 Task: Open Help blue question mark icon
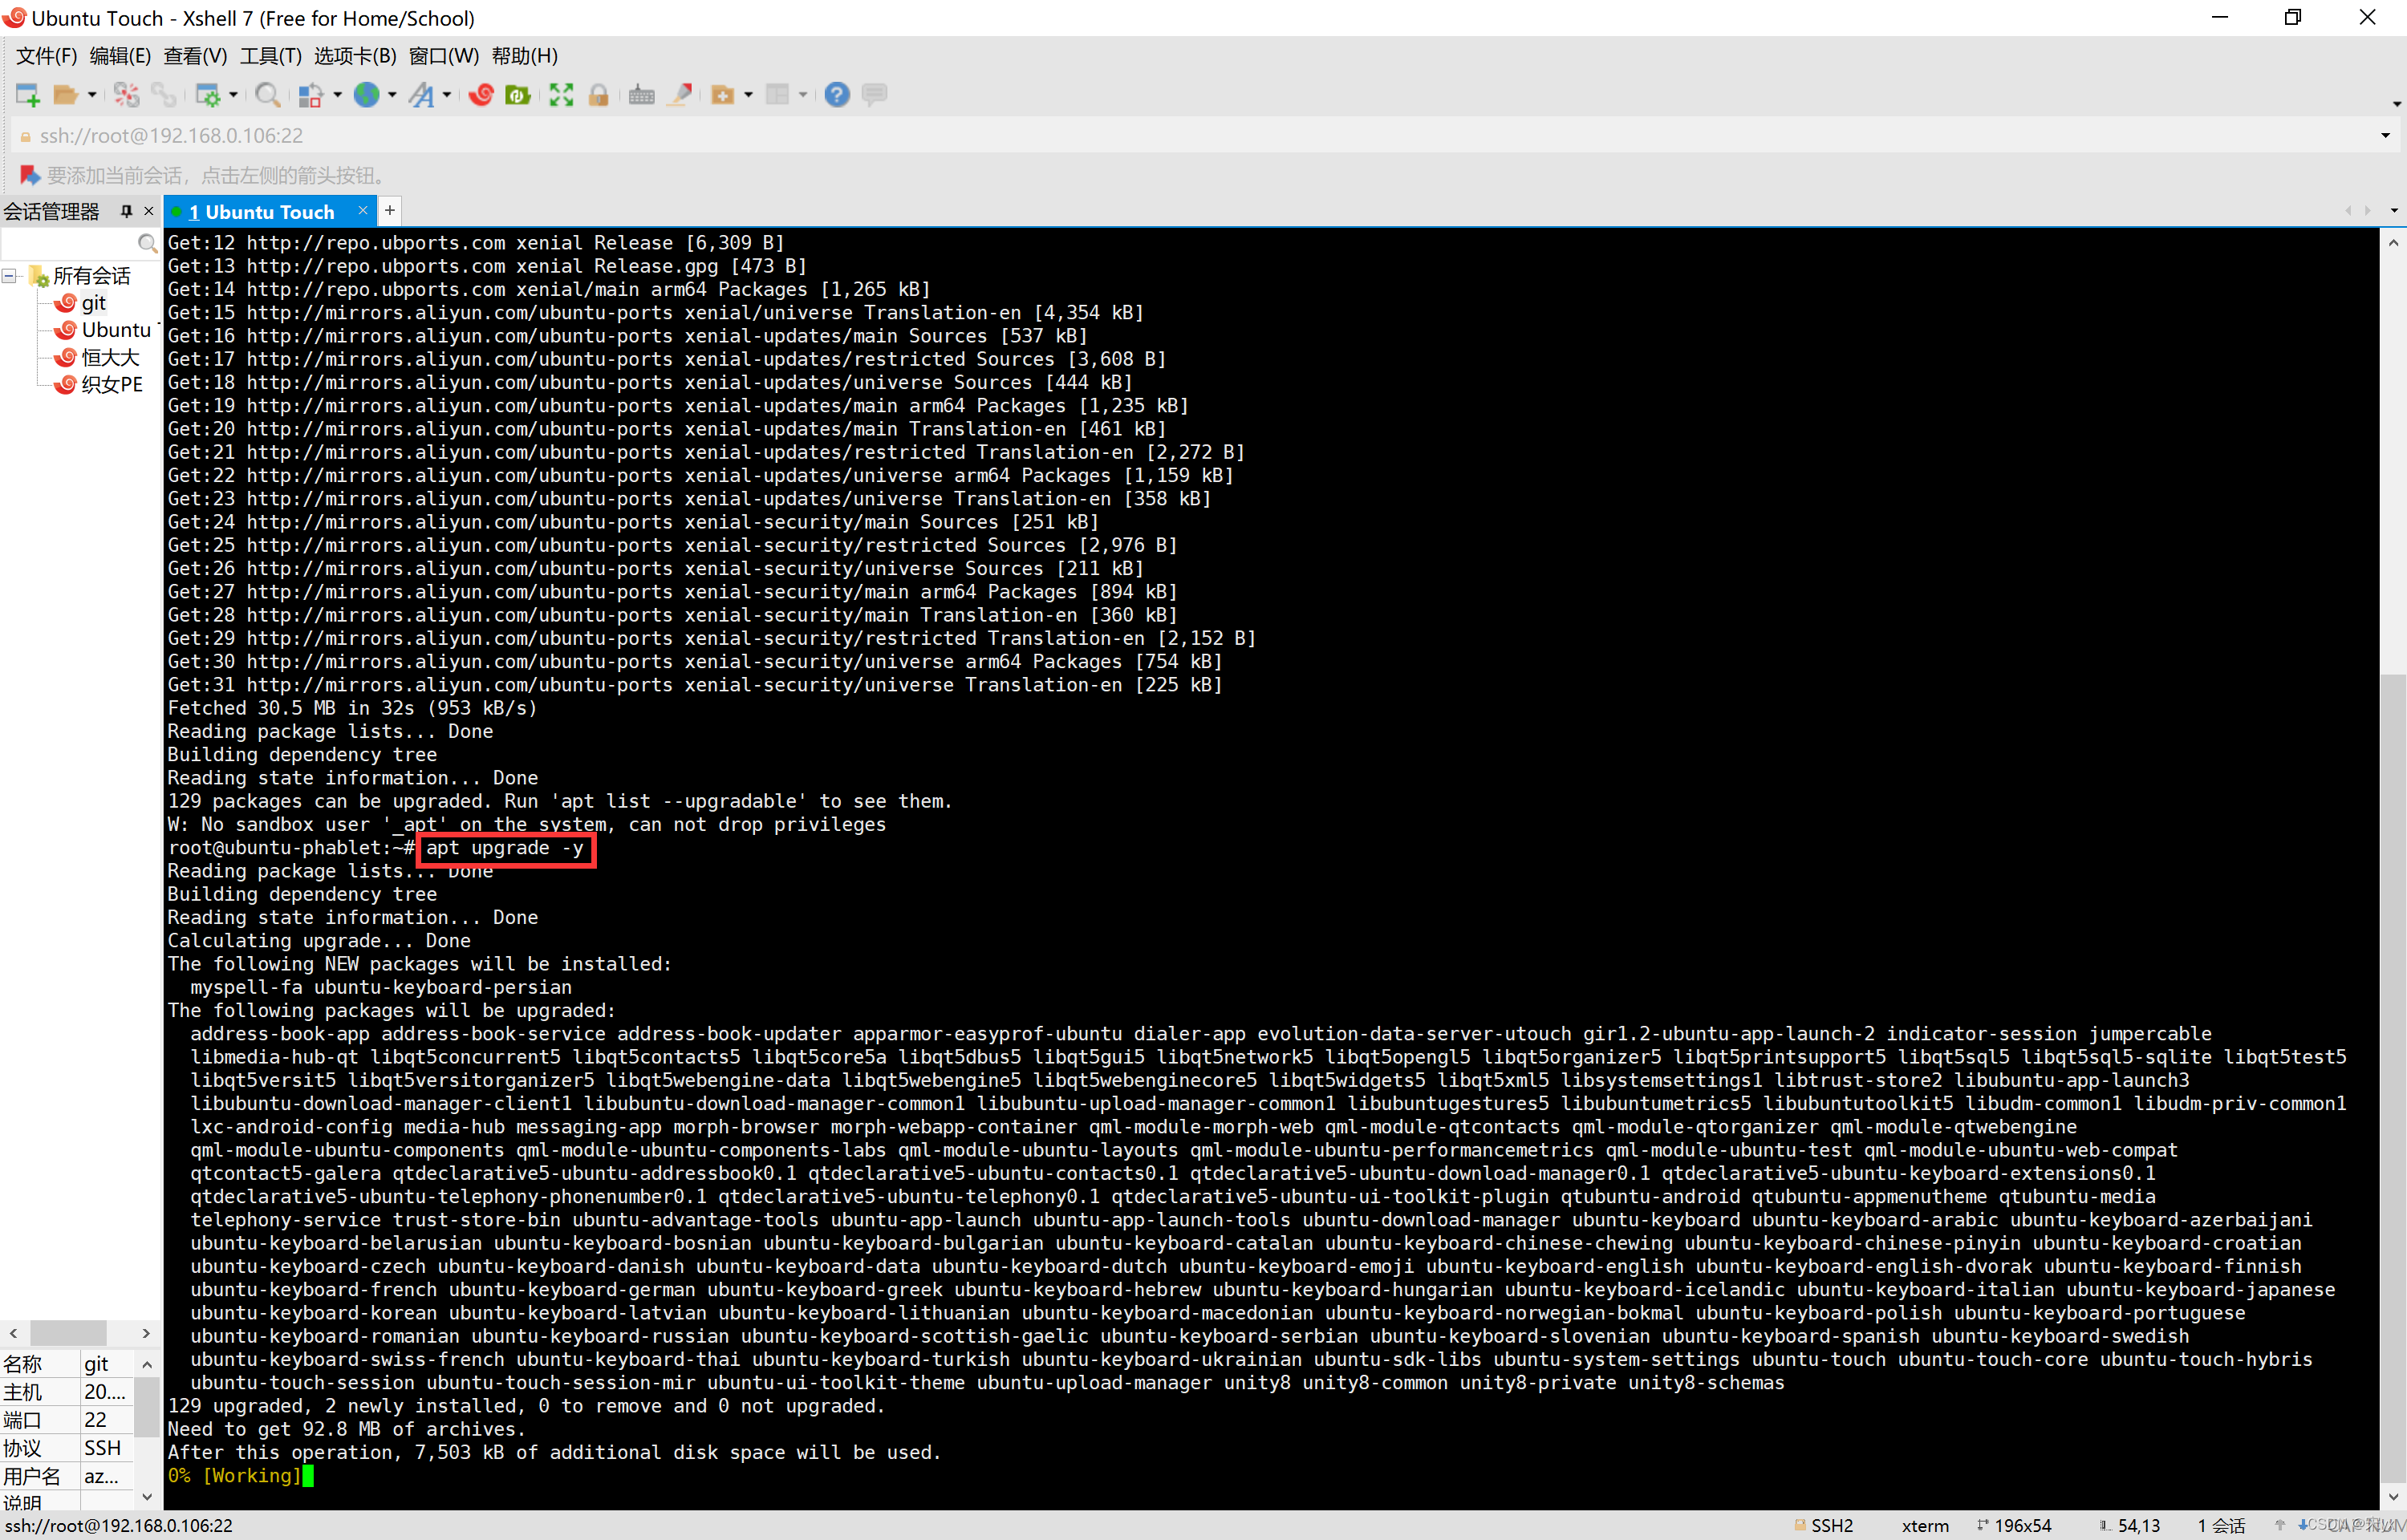pyautogui.click(x=837, y=95)
